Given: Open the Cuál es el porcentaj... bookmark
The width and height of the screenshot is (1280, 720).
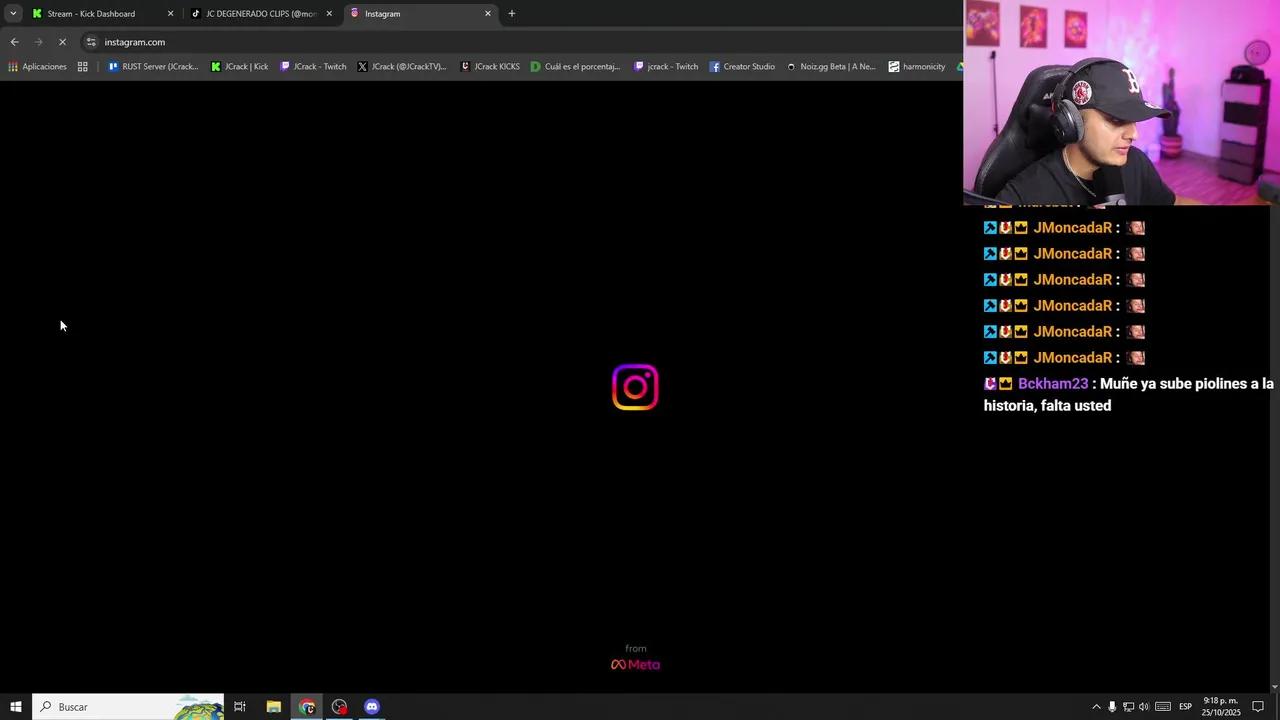Looking at the screenshot, I should click(576, 67).
